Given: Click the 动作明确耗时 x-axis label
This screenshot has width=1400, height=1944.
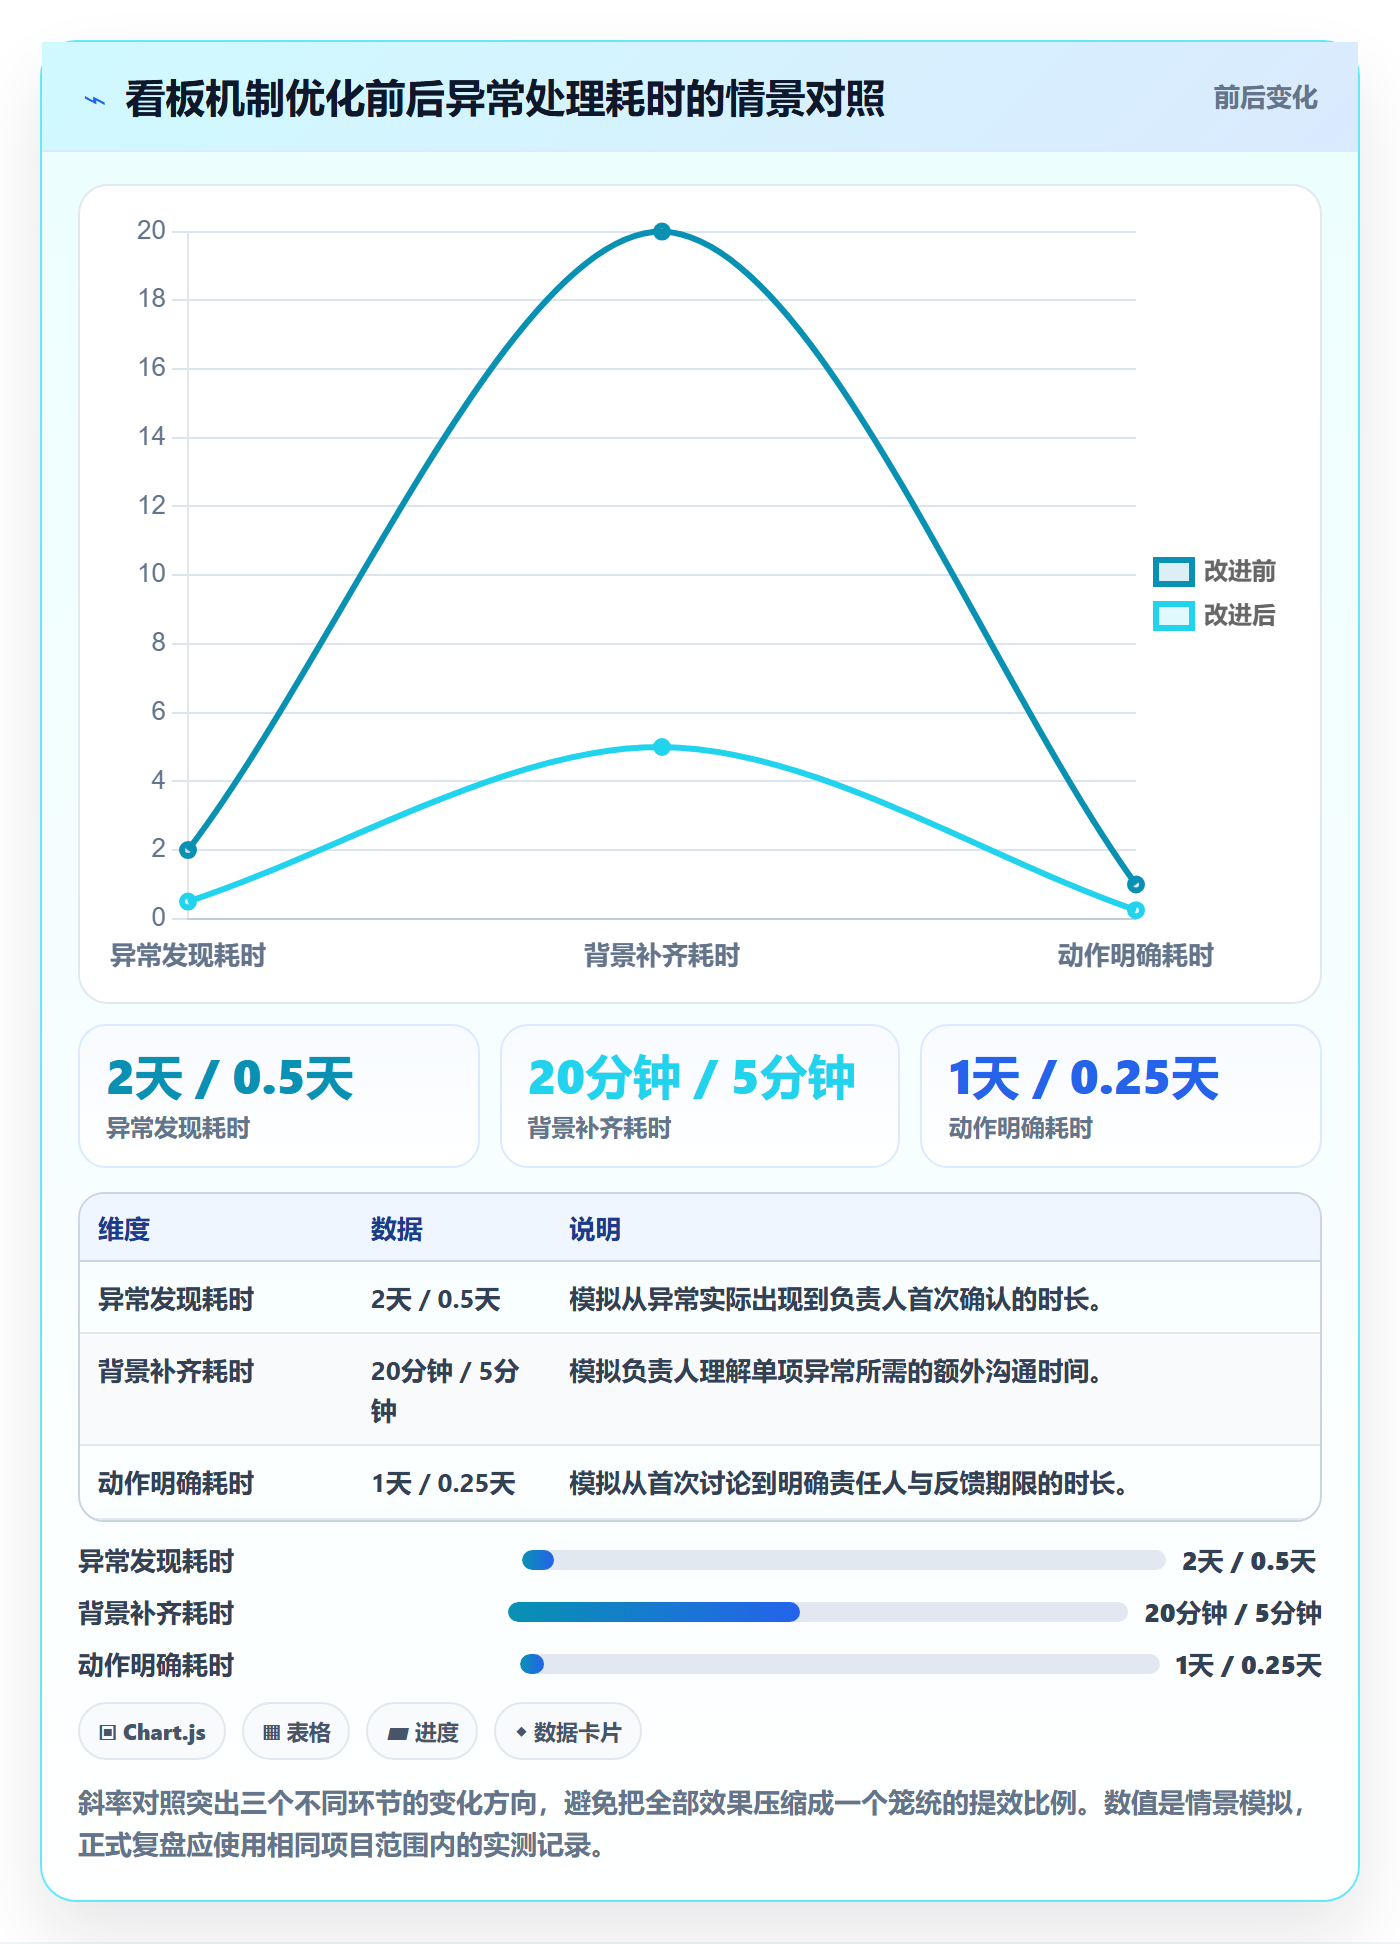Looking at the screenshot, I should tap(1136, 956).
